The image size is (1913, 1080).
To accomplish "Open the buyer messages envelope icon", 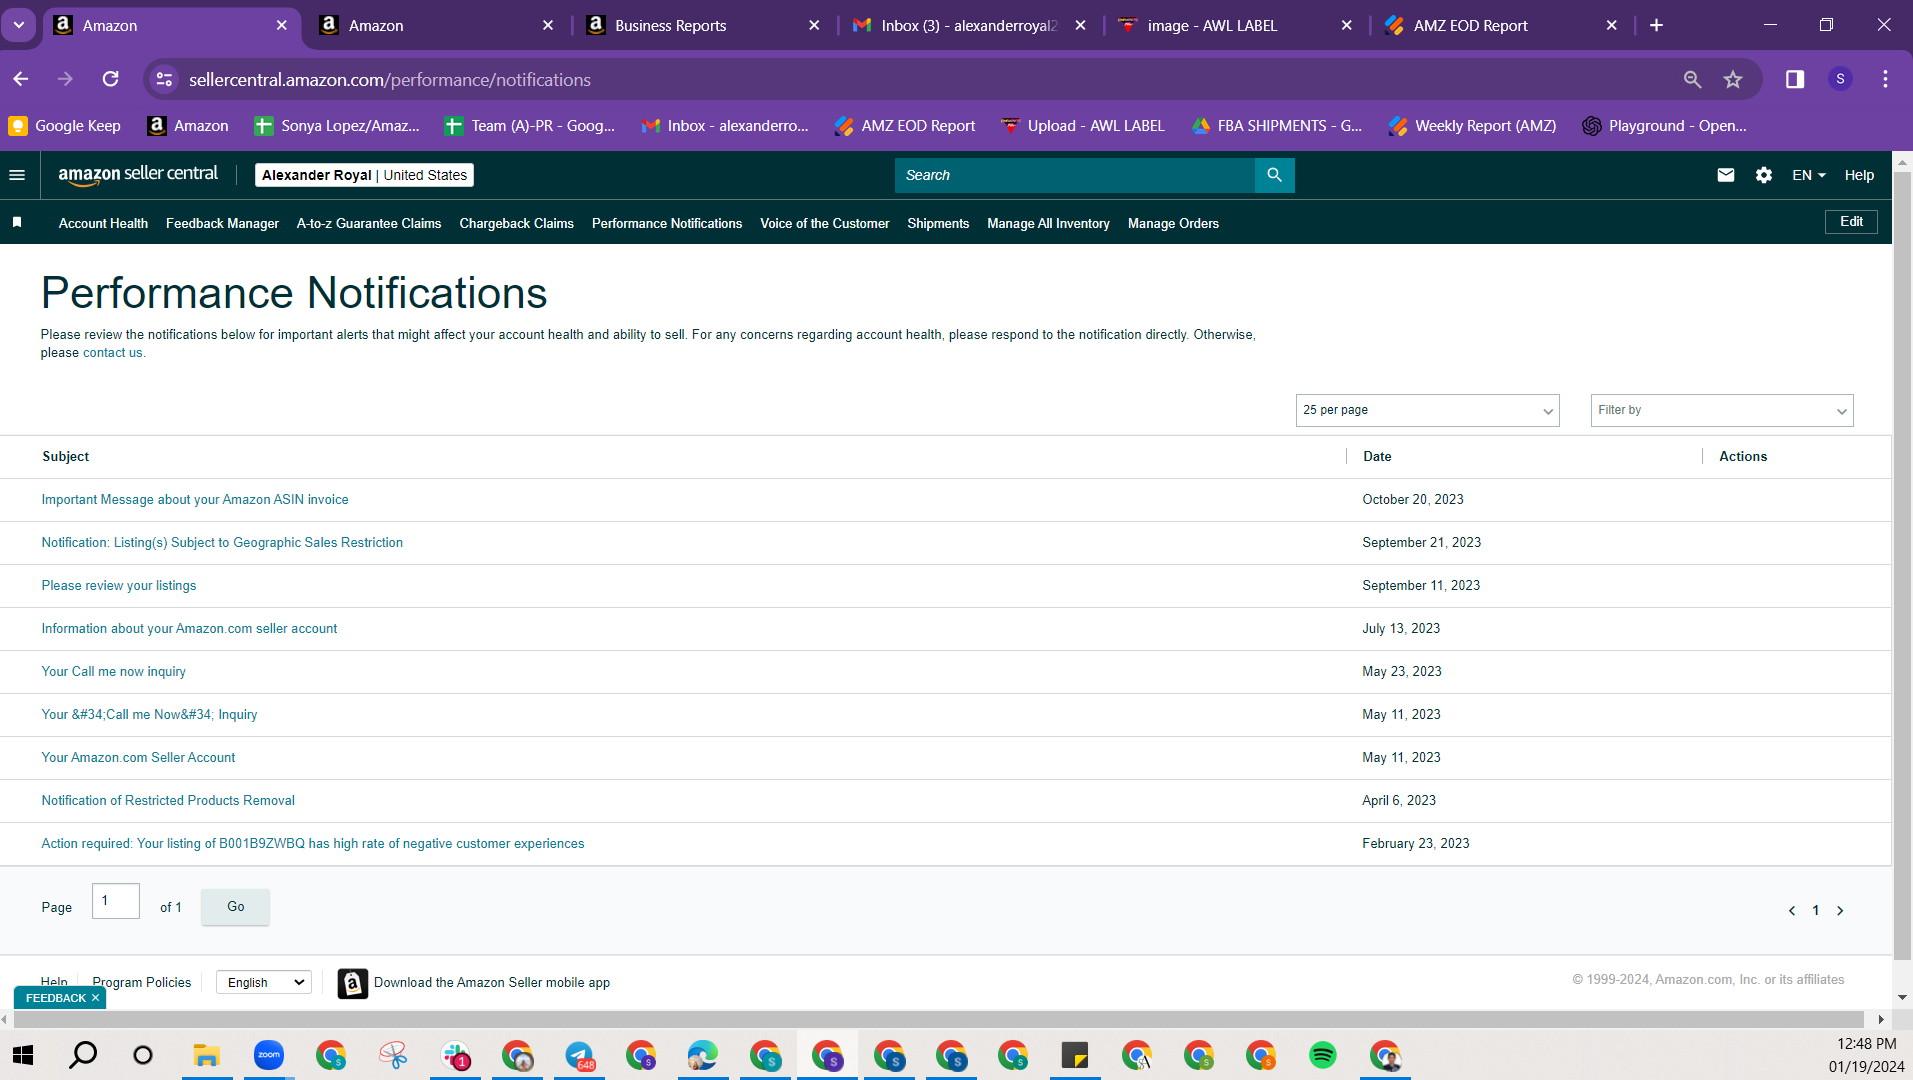I will [1726, 175].
